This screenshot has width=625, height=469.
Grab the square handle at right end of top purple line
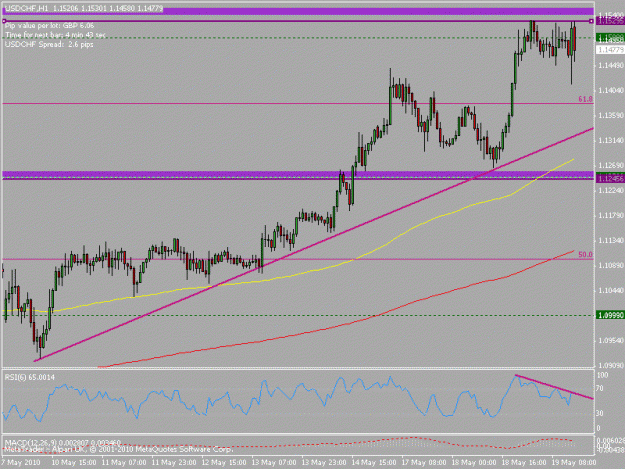coord(591,21)
